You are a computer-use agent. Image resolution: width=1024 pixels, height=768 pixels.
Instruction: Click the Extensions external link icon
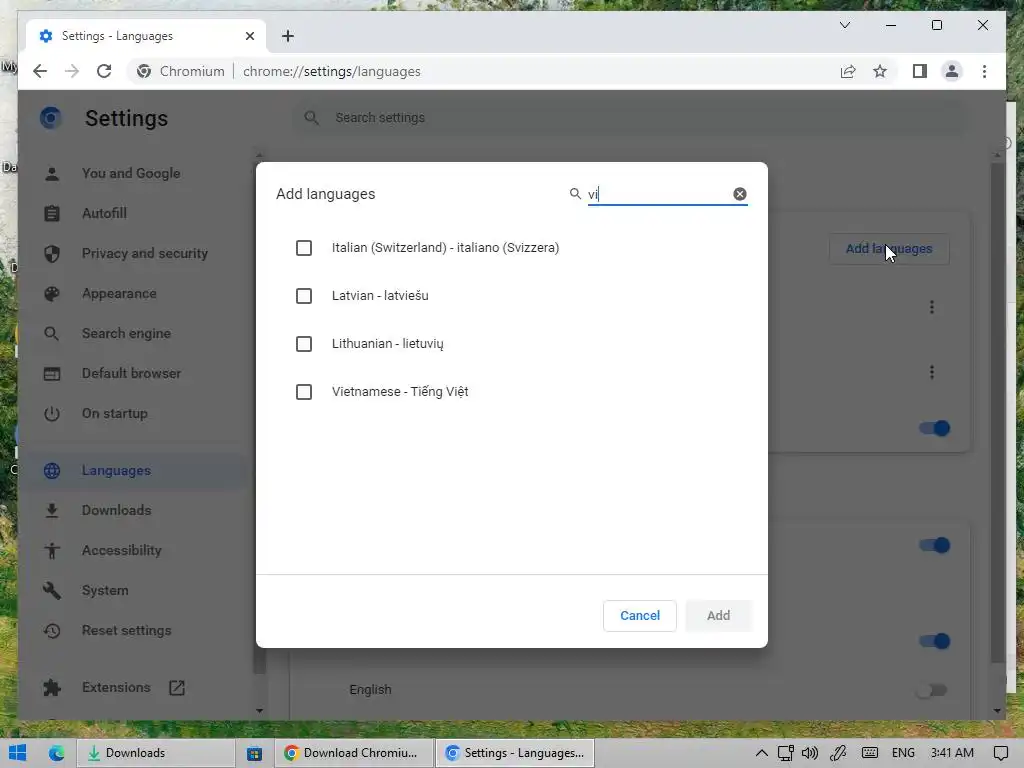(177, 688)
